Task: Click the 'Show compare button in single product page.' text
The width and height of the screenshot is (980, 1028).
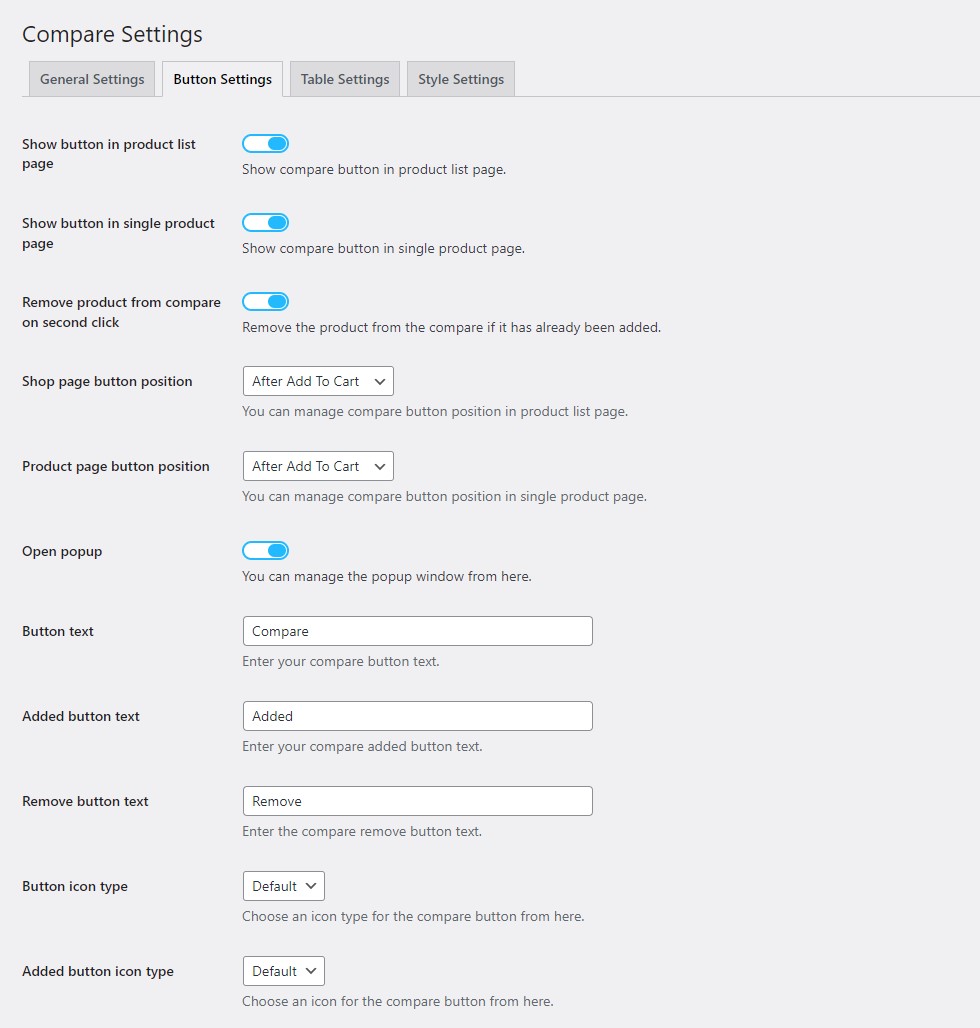Action: [383, 248]
